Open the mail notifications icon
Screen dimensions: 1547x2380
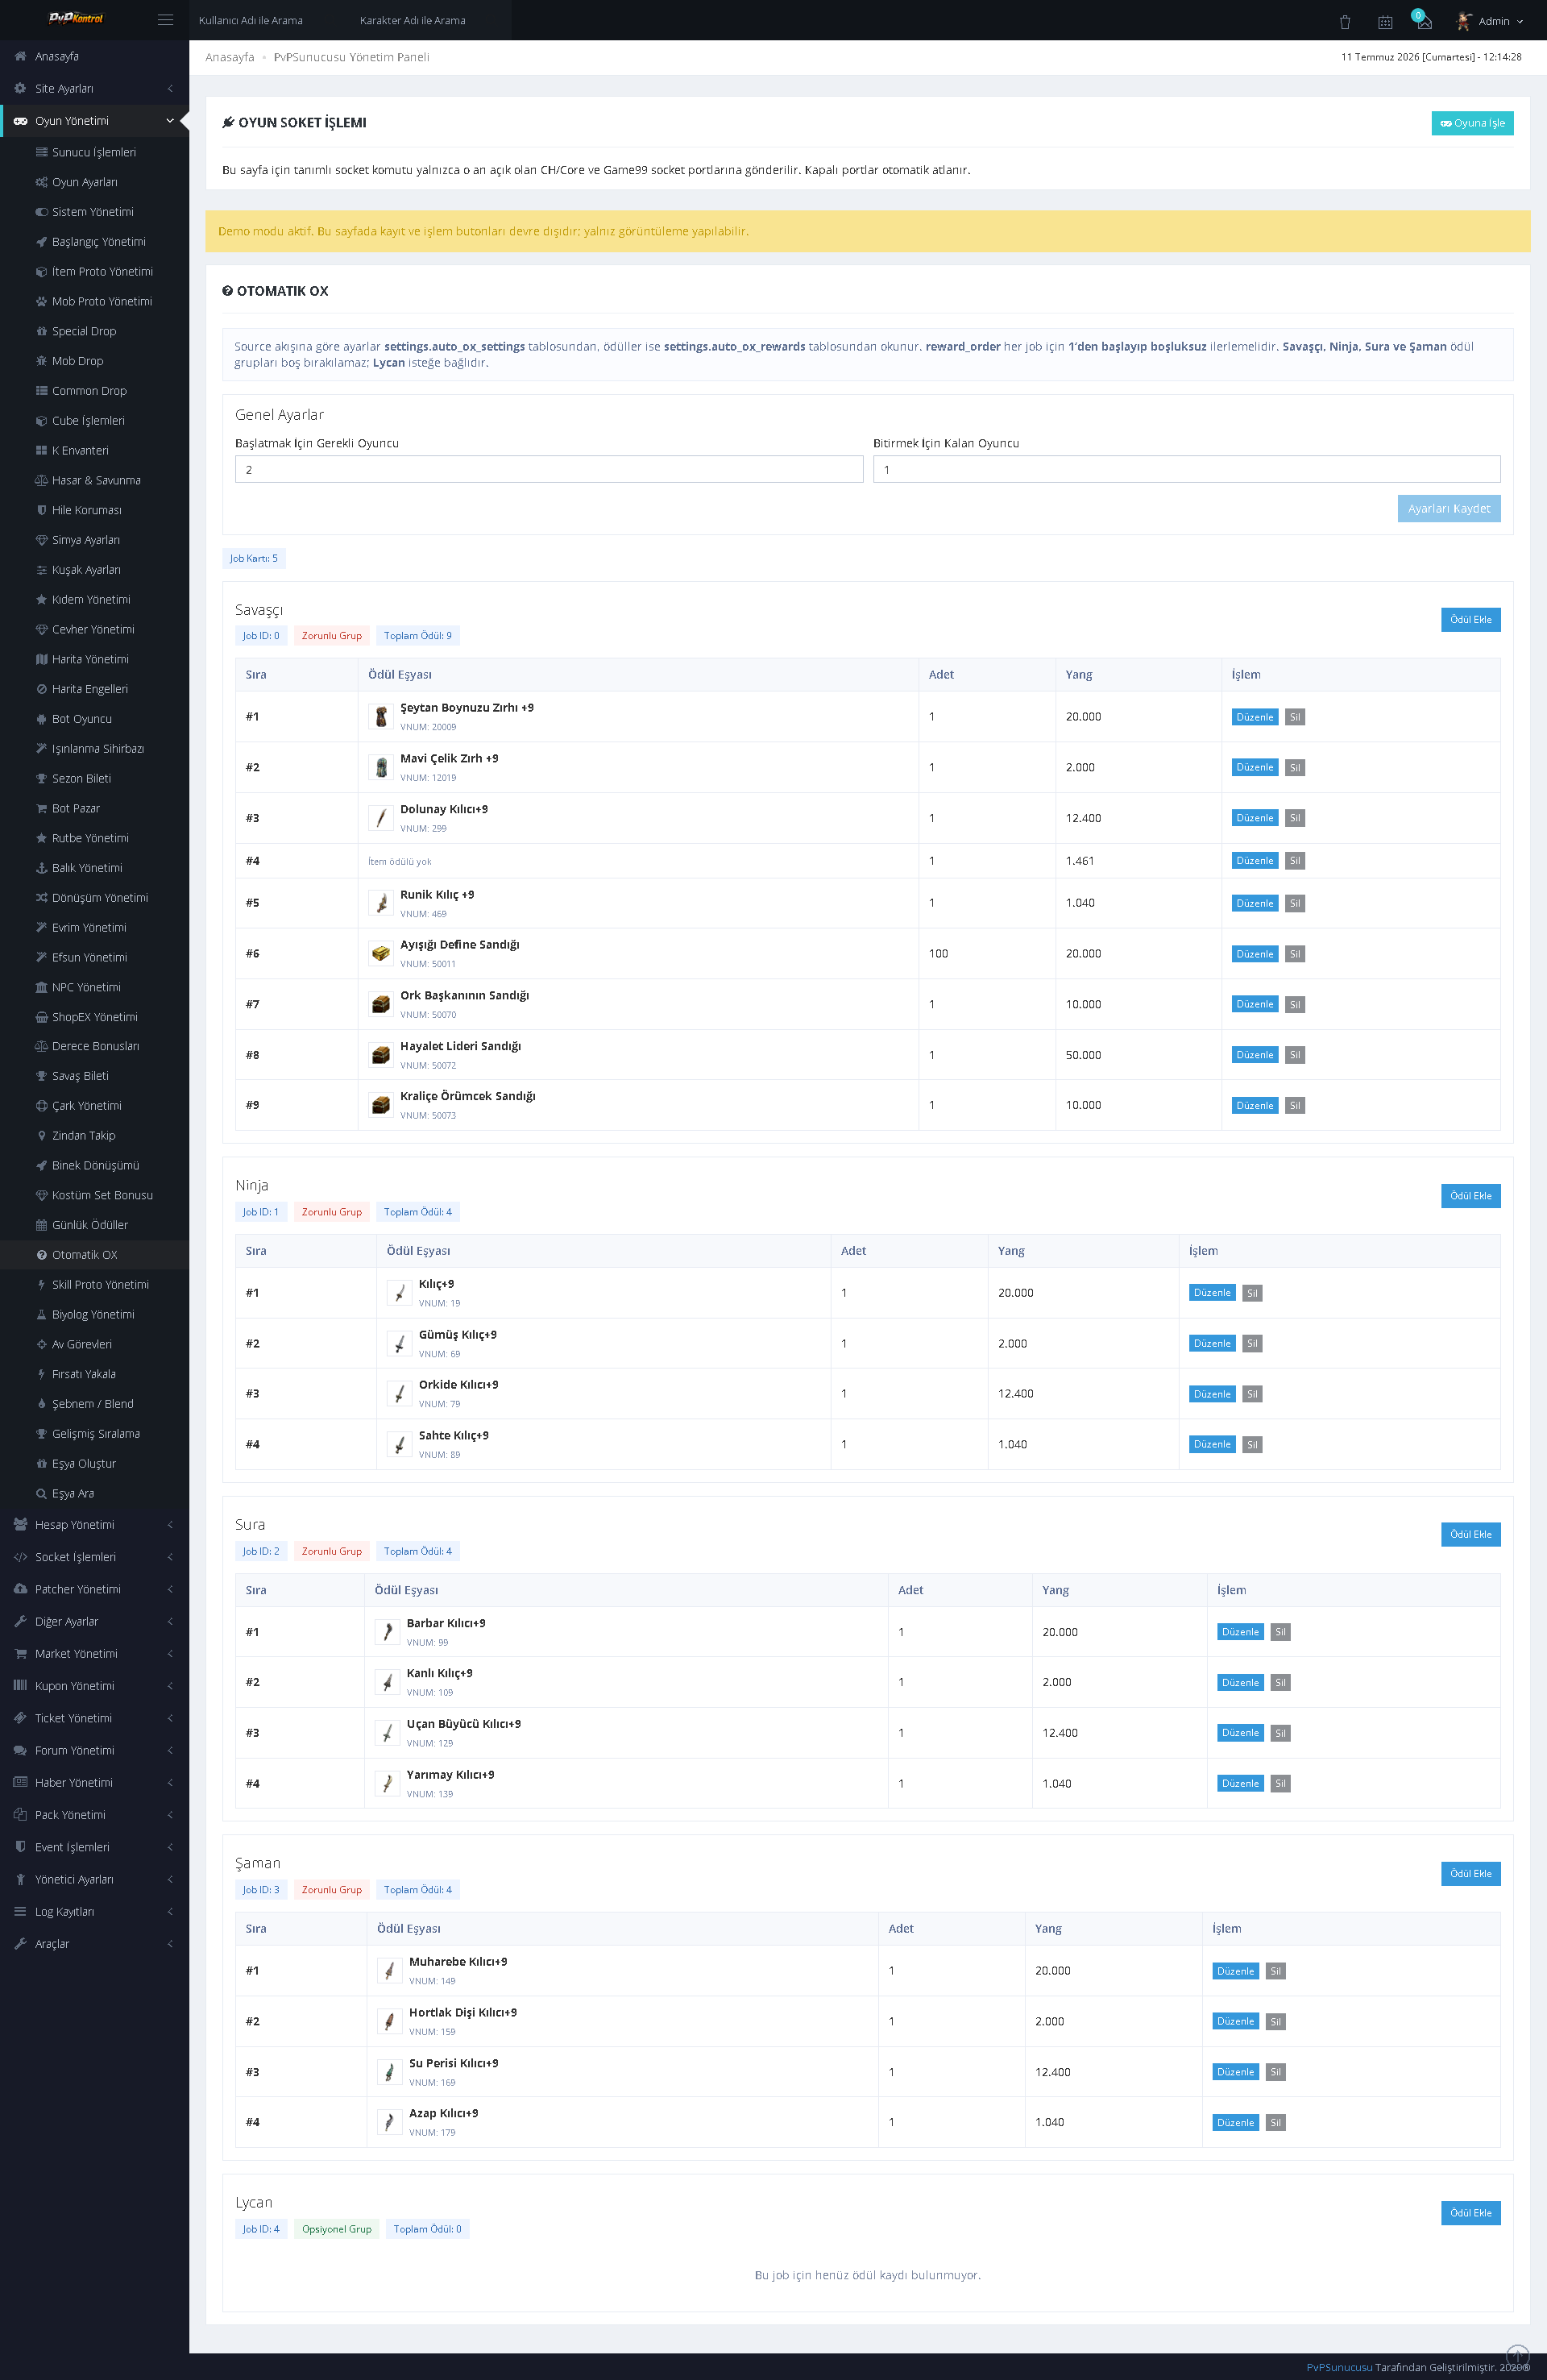pyautogui.click(x=1424, y=22)
